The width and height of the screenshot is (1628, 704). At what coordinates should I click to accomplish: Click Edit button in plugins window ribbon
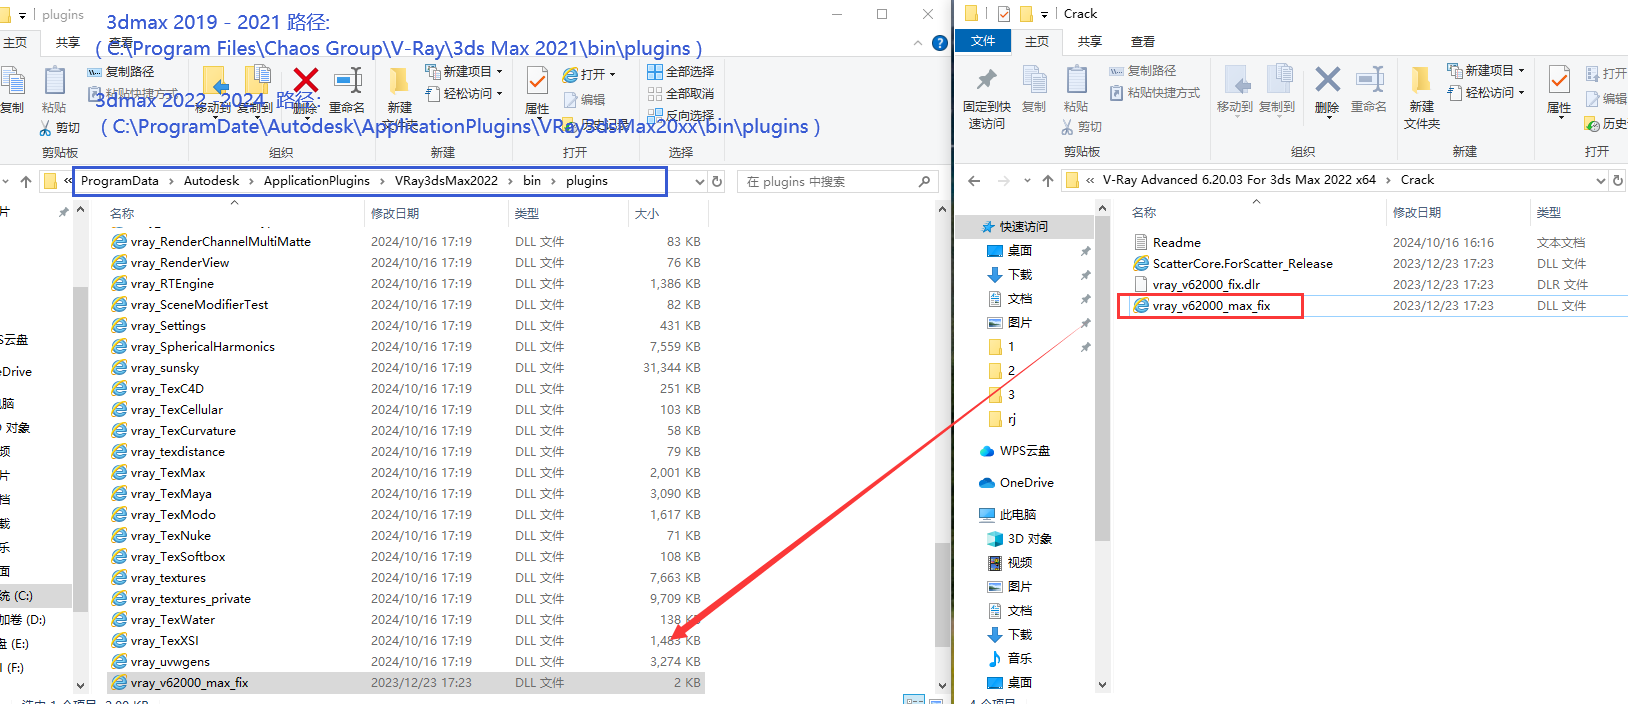(x=585, y=100)
